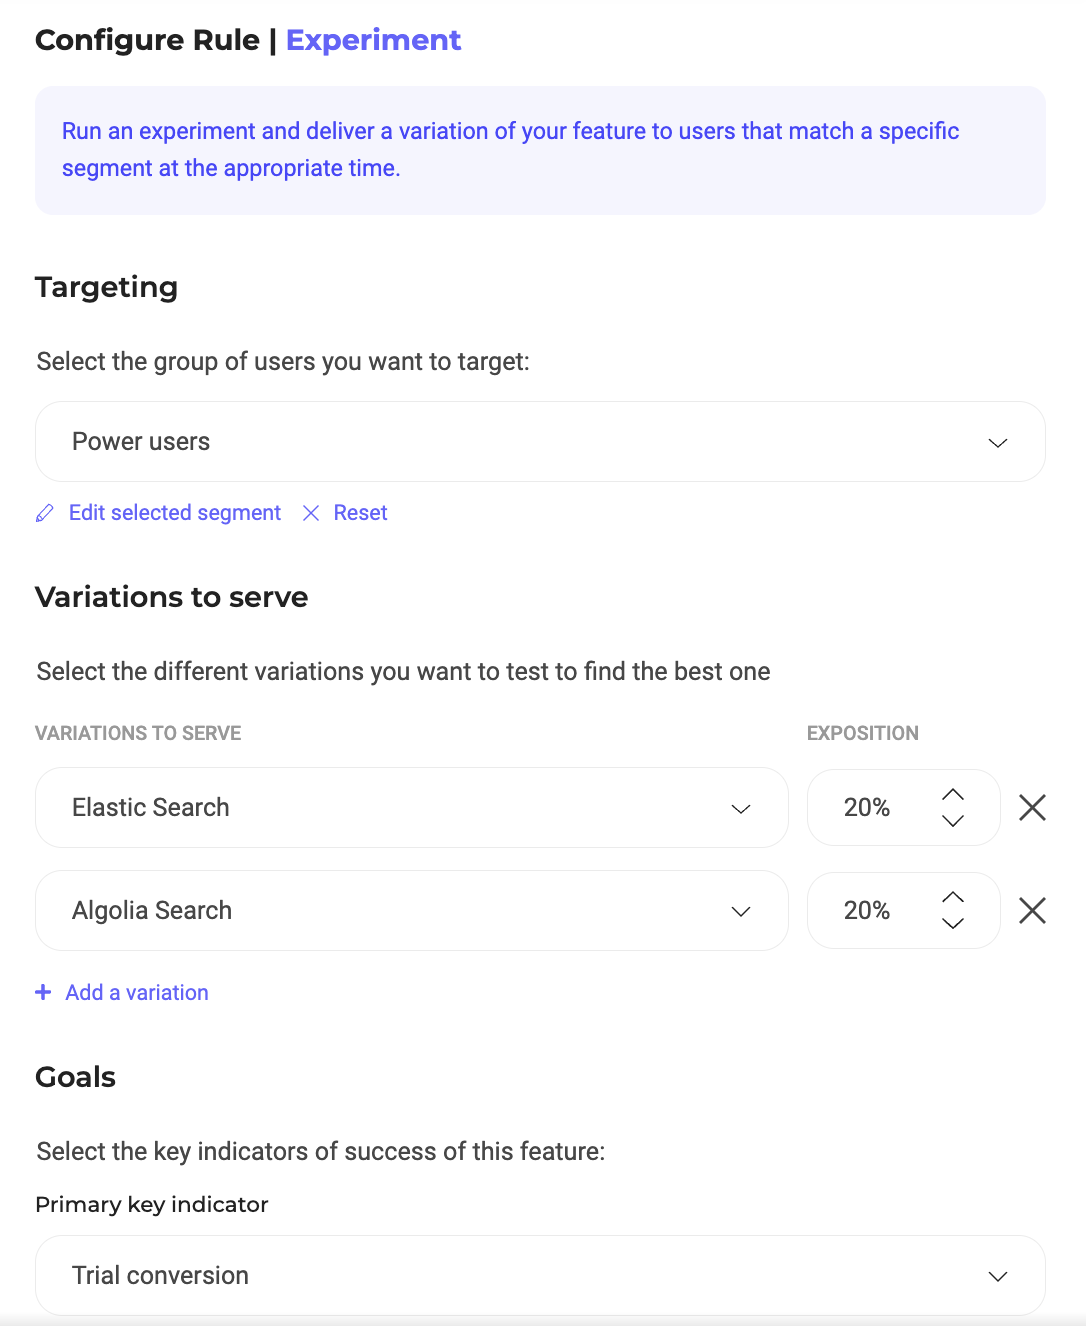Click the Algolia Search 20% exposition field
The image size is (1086, 1326).
(x=868, y=911)
